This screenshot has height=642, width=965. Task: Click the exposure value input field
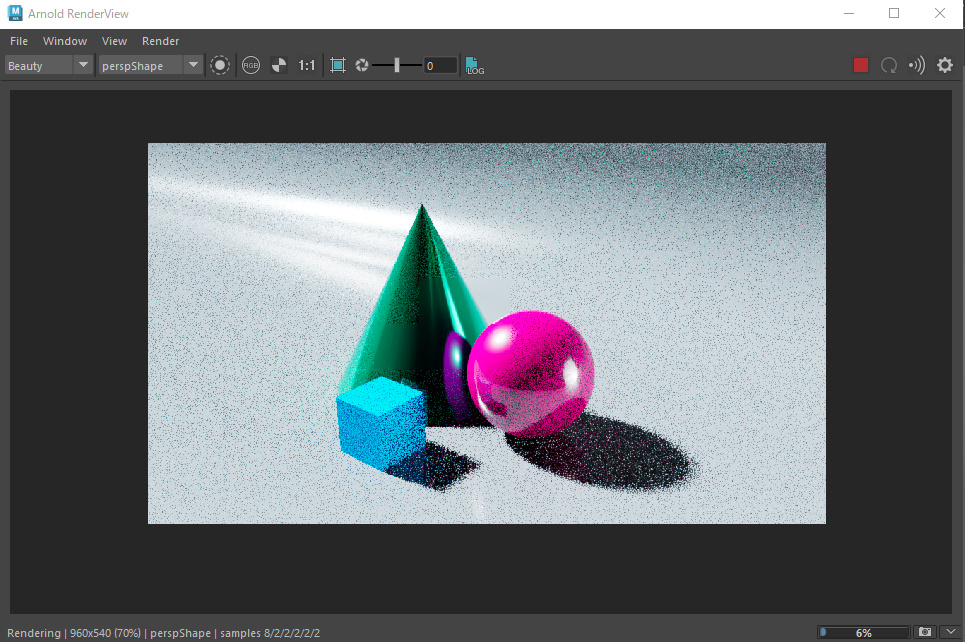[x=441, y=65]
